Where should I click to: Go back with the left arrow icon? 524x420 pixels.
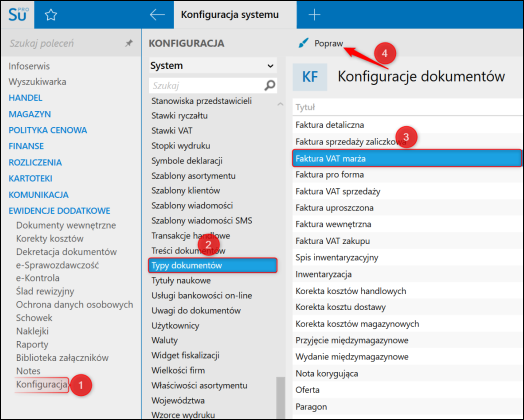coord(157,15)
